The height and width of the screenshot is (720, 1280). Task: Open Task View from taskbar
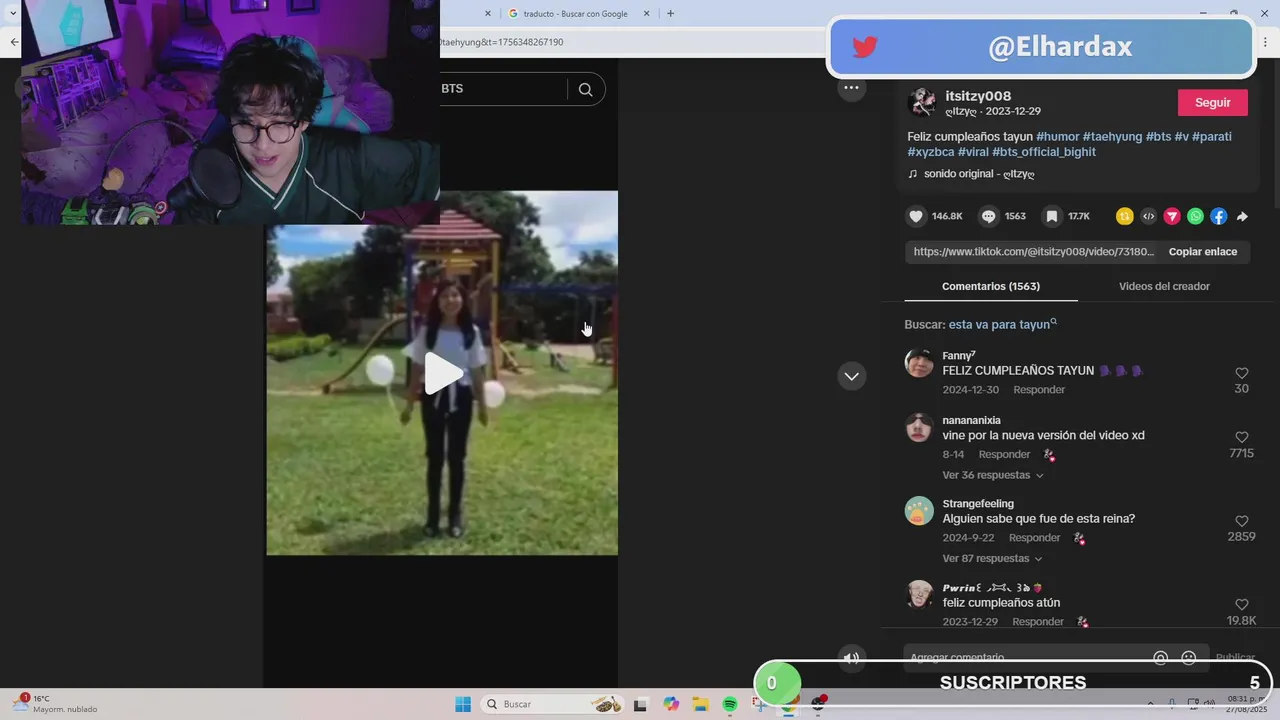[x=640, y=704]
